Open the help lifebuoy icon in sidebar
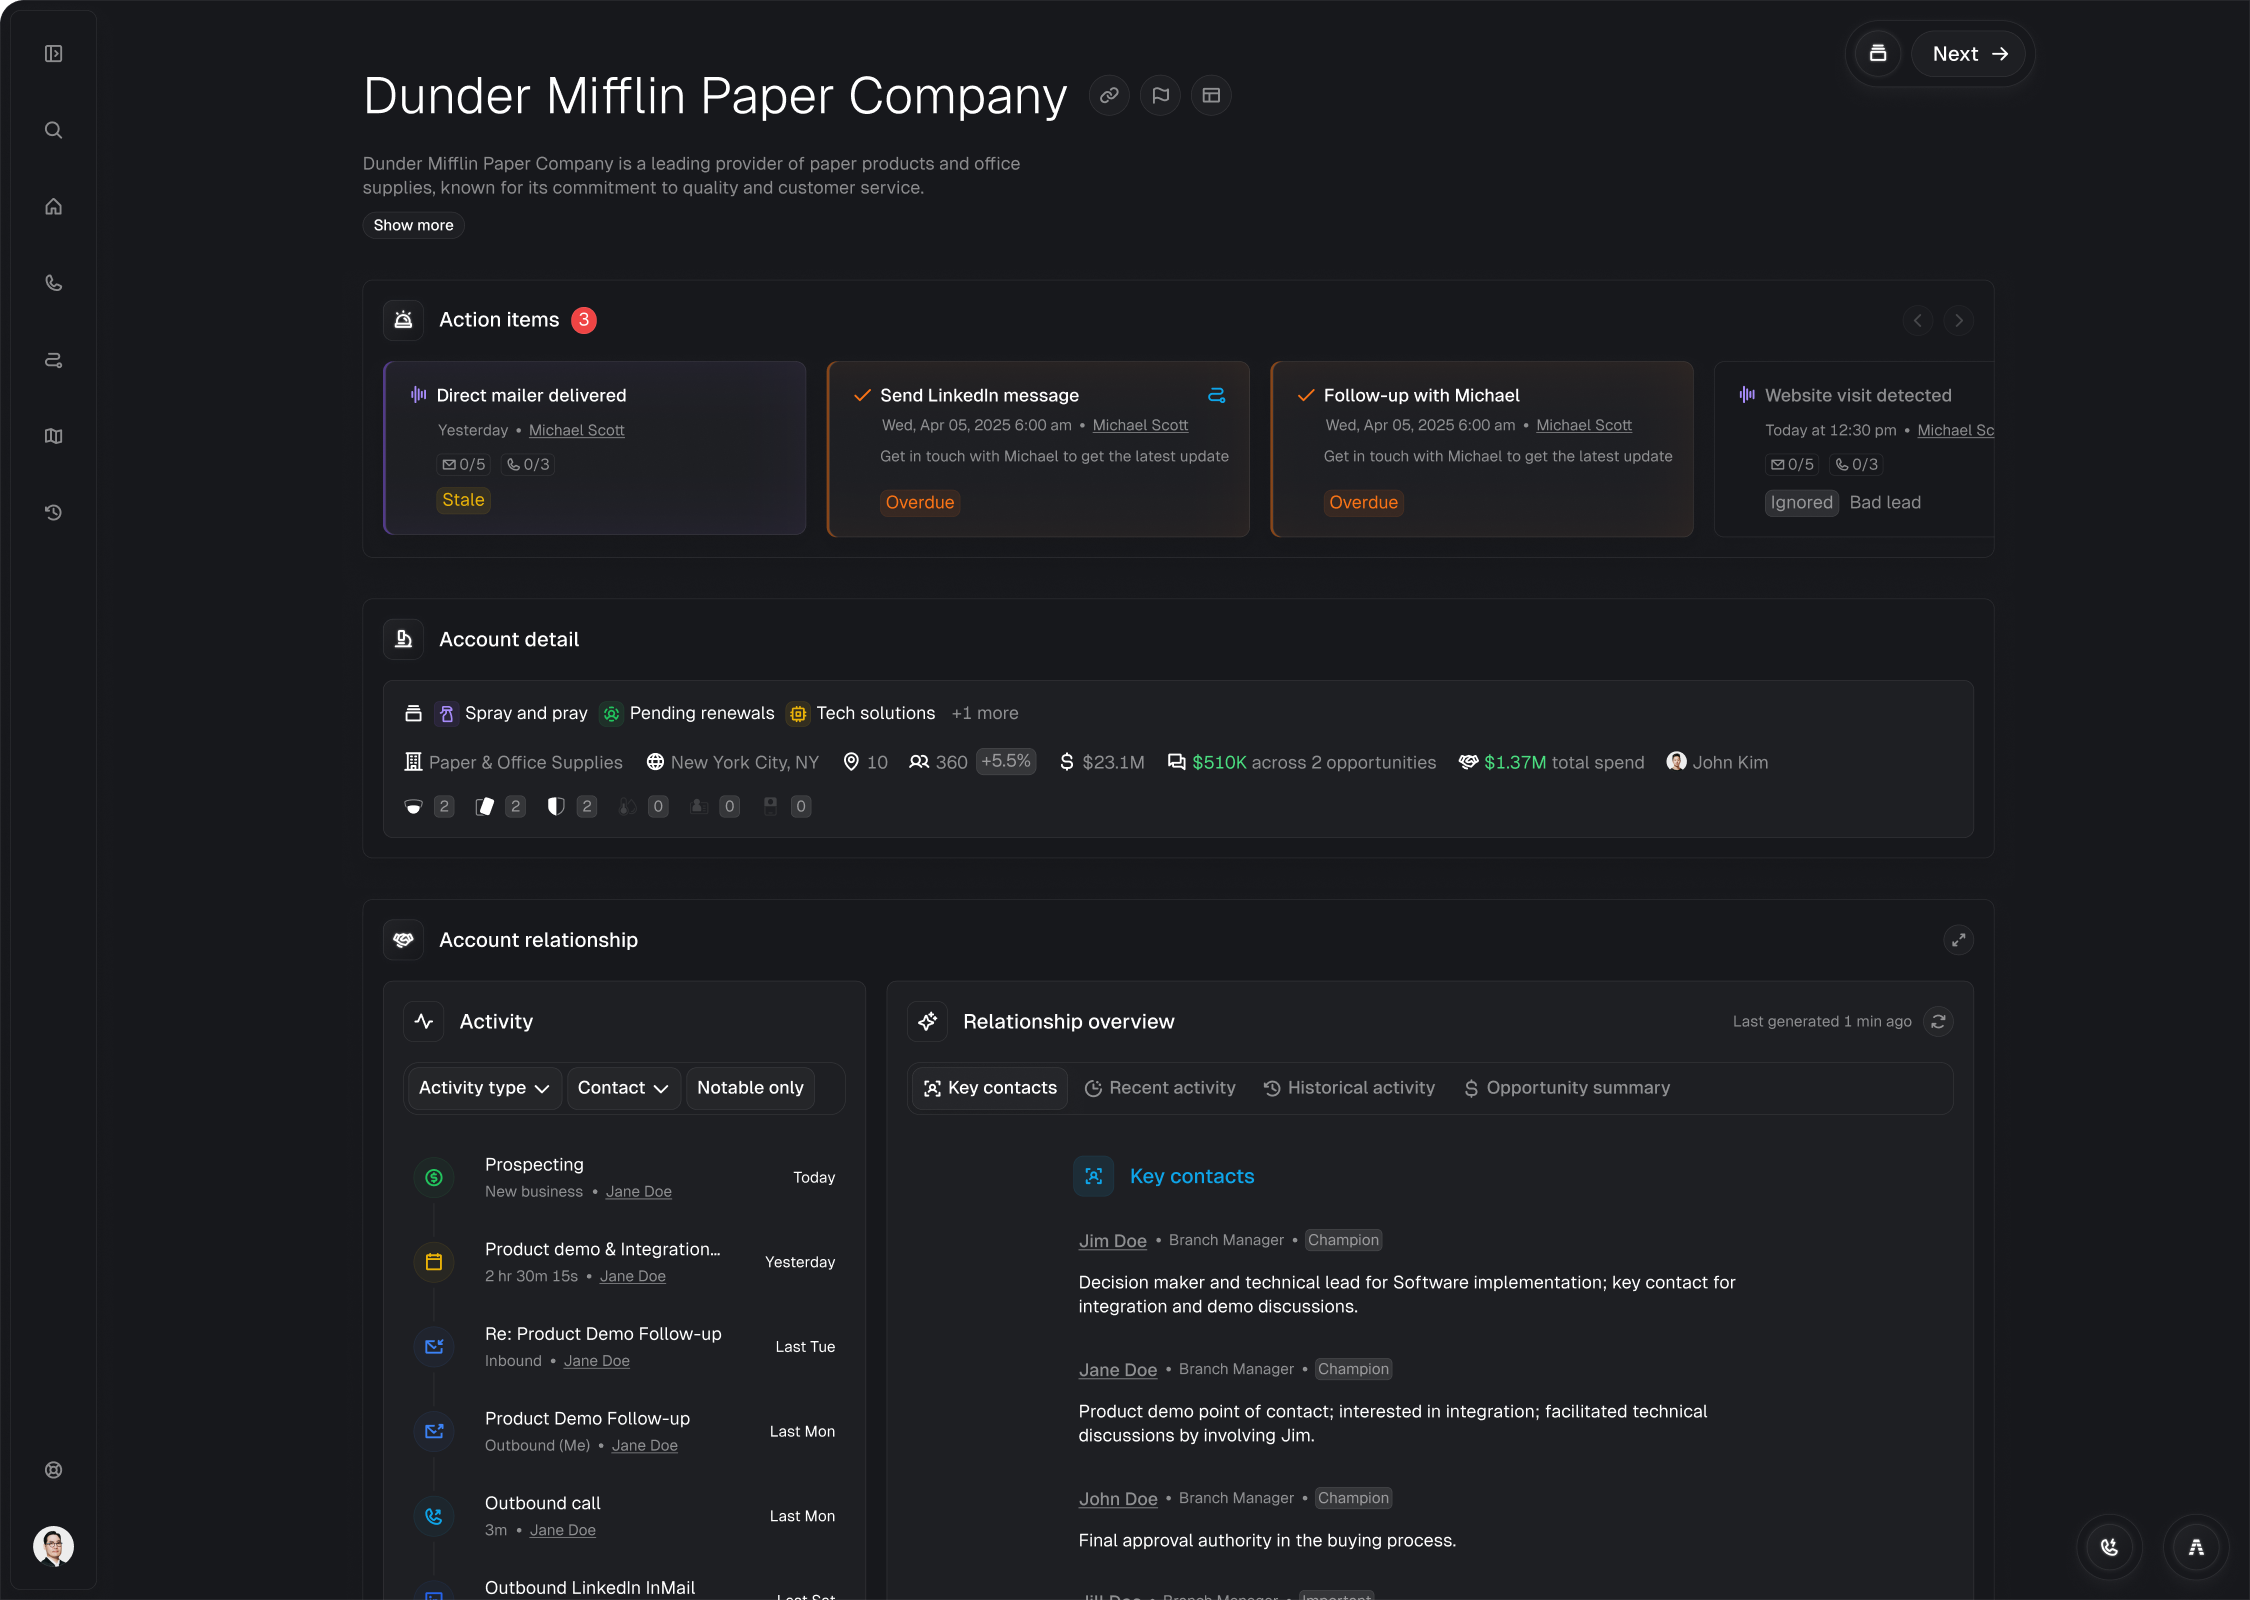The width and height of the screenshot is (2250, 1600). point(54,1470)
